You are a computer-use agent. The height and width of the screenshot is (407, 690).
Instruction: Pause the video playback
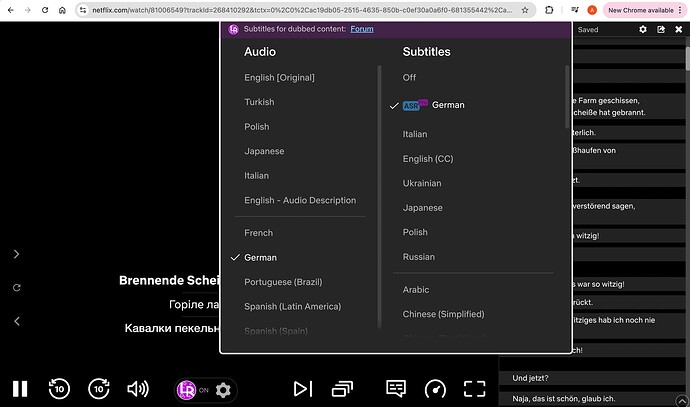[x=20, y=389]
